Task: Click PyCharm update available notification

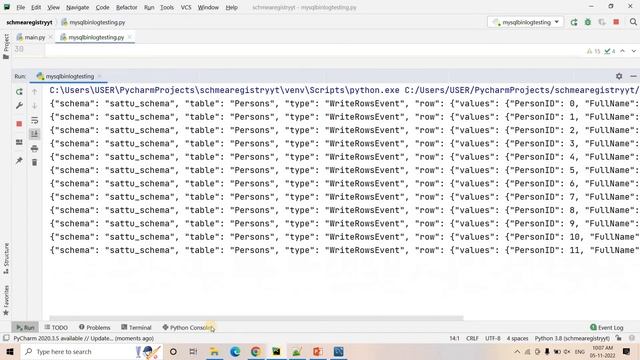Action: click(84, 338)
